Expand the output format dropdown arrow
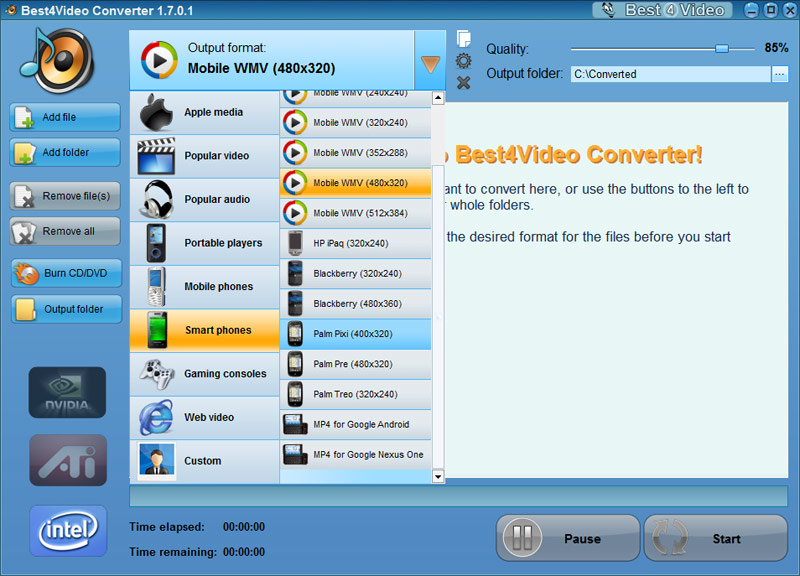Image resolution: width=800 pixels, height=576 pixels. click(x=430, y=62)
